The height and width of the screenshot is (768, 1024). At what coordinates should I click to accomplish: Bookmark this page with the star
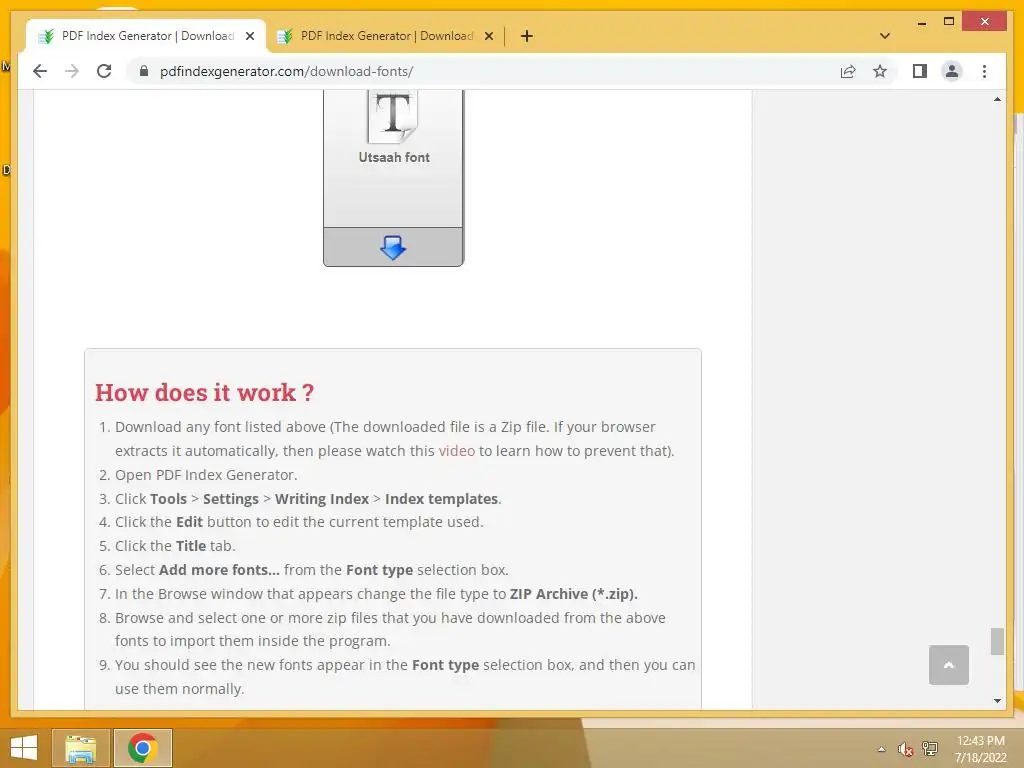[880, 71]
